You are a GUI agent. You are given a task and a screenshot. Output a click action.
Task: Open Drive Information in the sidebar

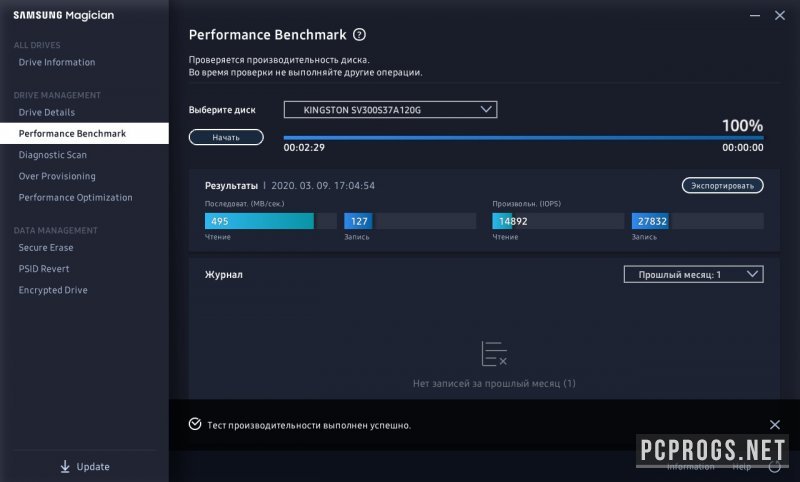(x=57, y=62)
